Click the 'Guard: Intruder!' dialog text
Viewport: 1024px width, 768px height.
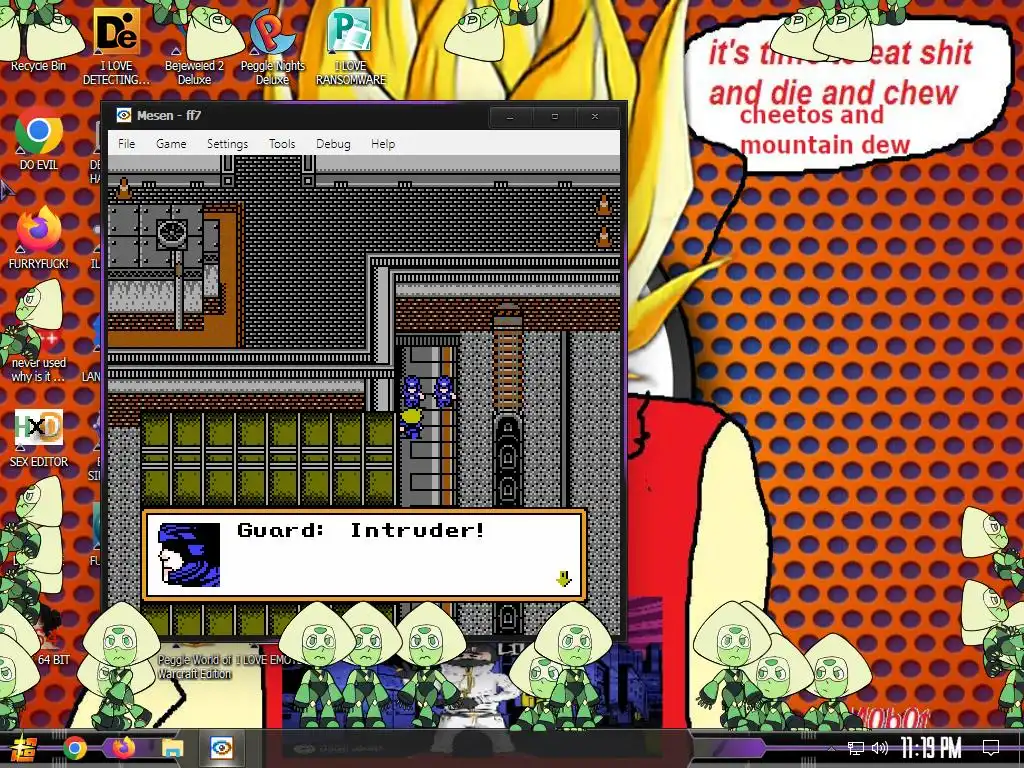[x=361, y=530]
